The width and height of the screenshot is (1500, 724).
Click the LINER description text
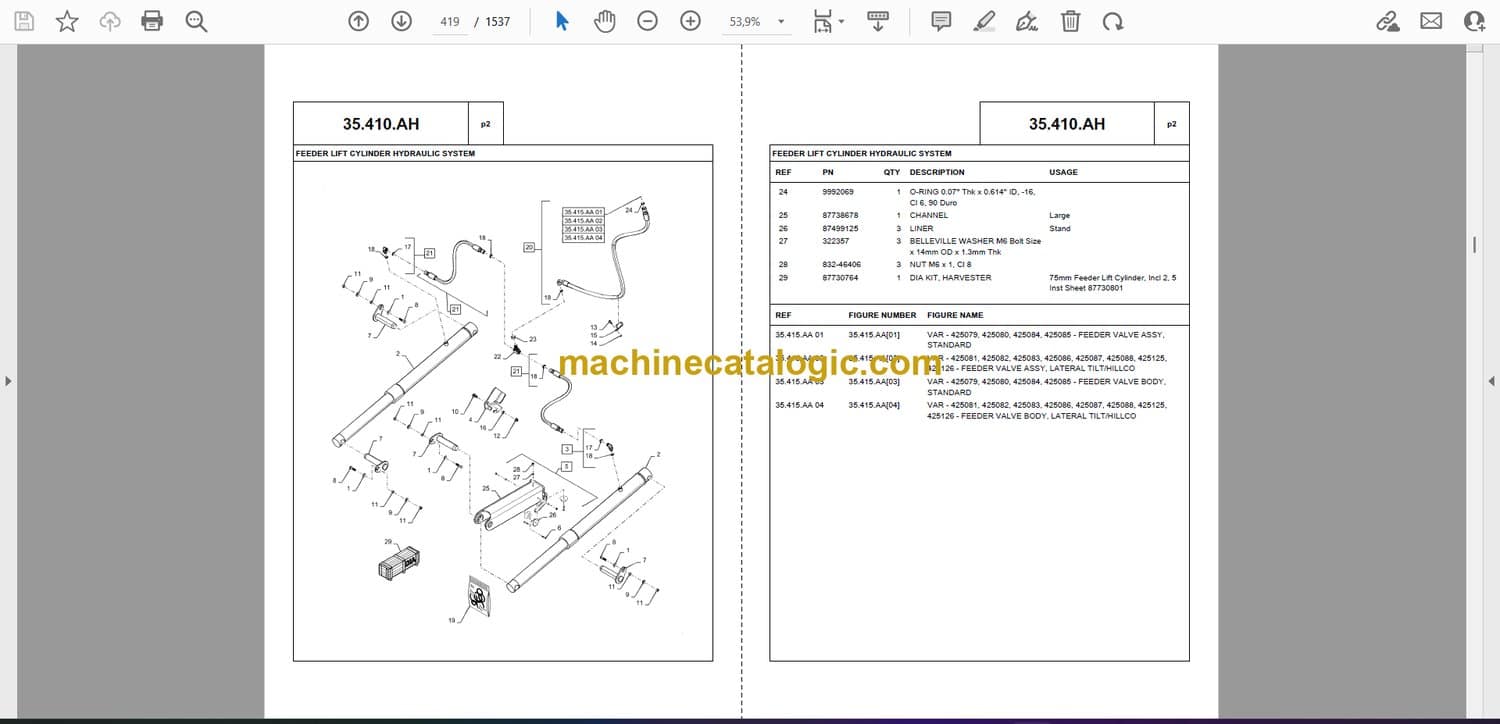pyautogui.click(x=922, y=229)
